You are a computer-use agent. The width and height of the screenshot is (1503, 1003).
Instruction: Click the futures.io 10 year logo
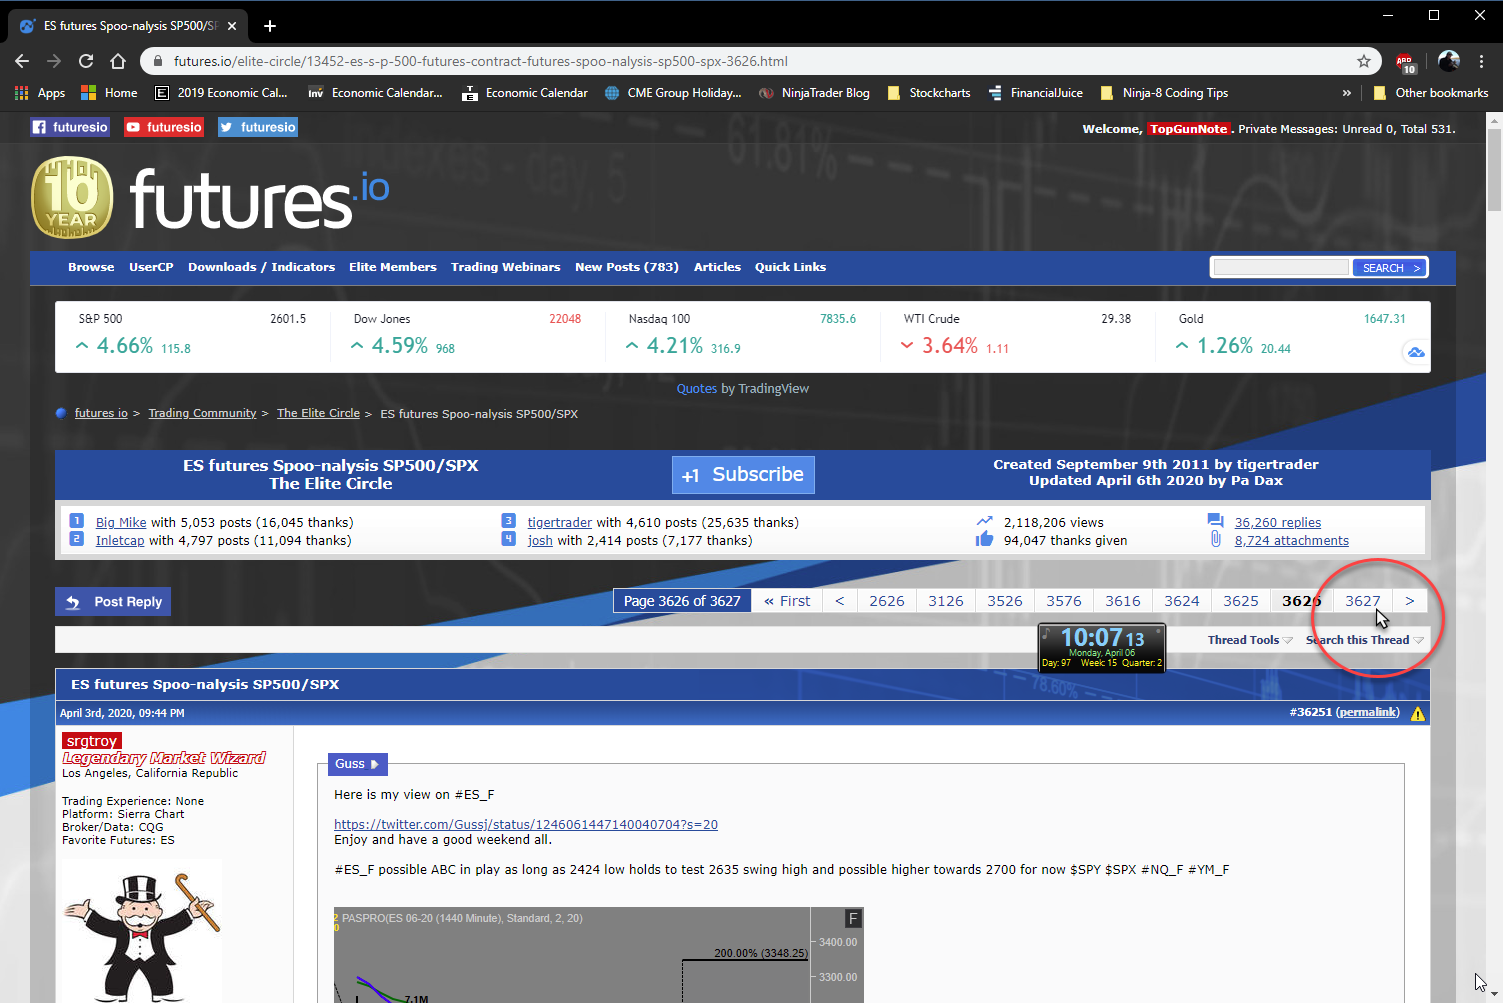click(x=211, y=198)
